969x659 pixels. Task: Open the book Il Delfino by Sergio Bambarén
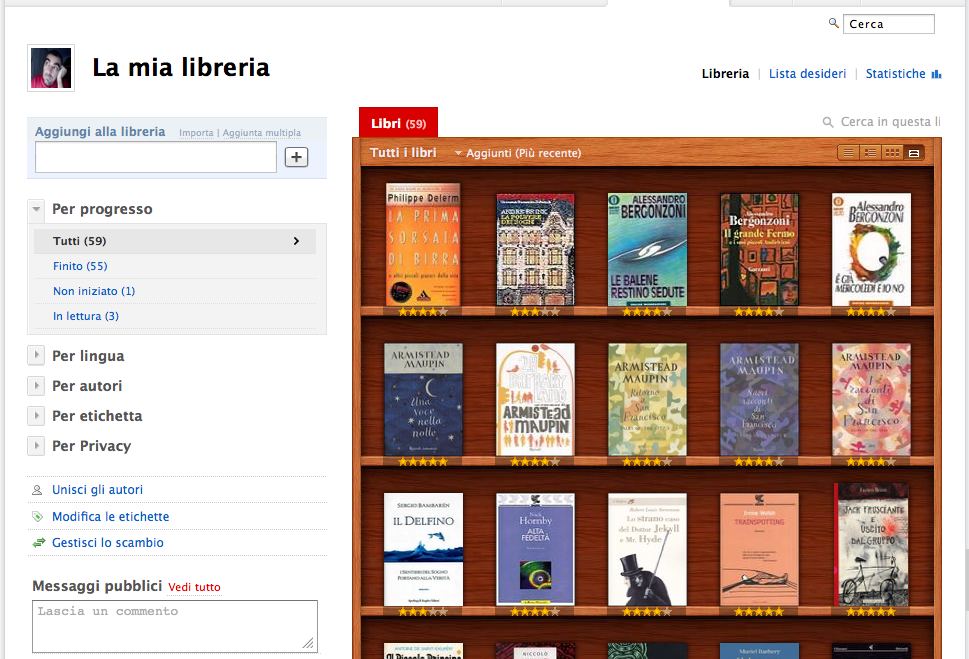(423, 550)
